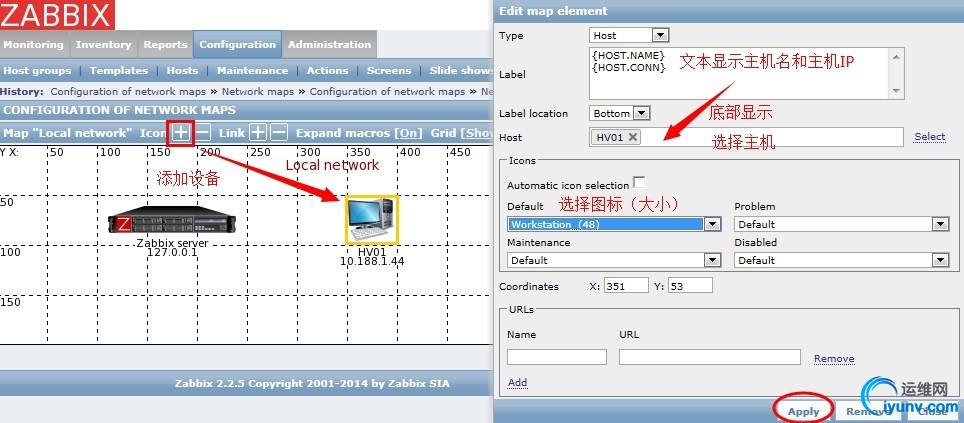This screenshot has width=964, height=423.
Task: Click the '10.188.1.44' IP label
Action: point(372,261)
